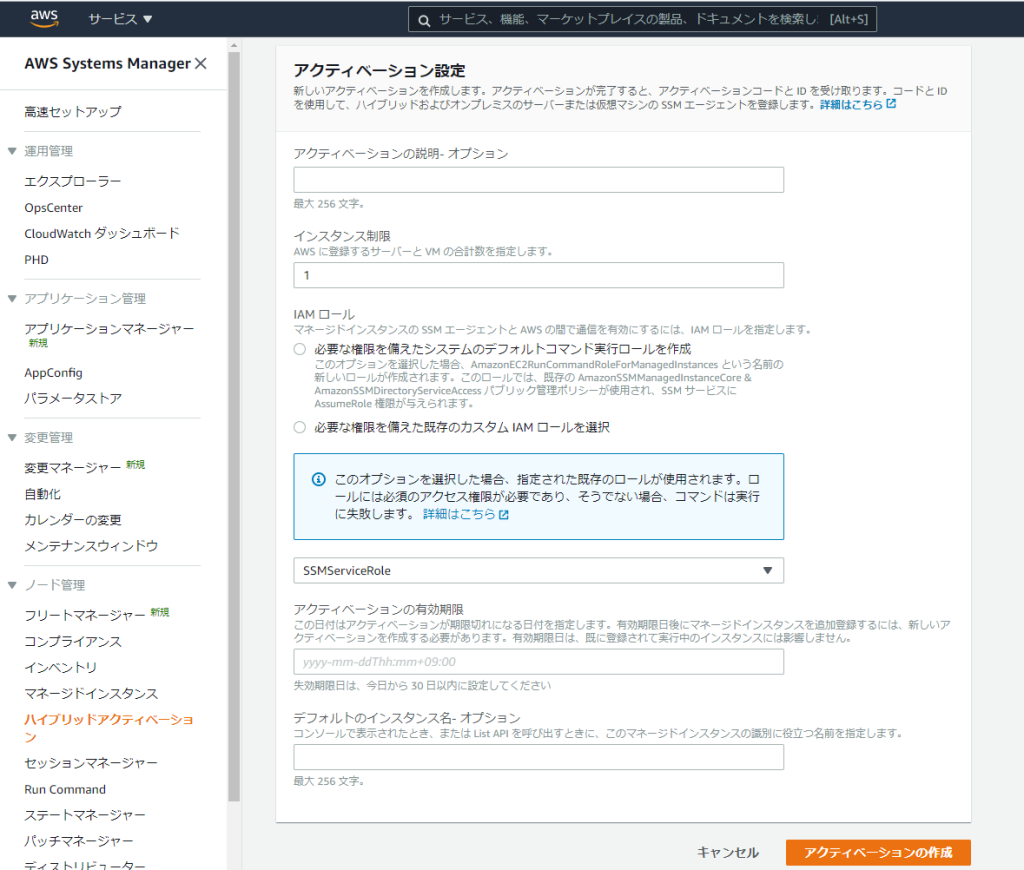
Task: Open 高速セットアップ in the sidebar
Action: [72, 112]
